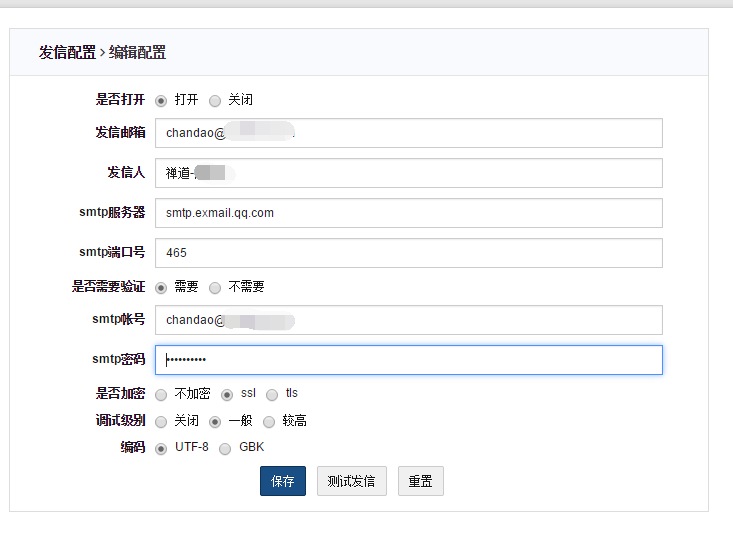Select tls encryption radio button
This screenshot has width=733, height=535.
pyautogui.click(x=272, y=394)
